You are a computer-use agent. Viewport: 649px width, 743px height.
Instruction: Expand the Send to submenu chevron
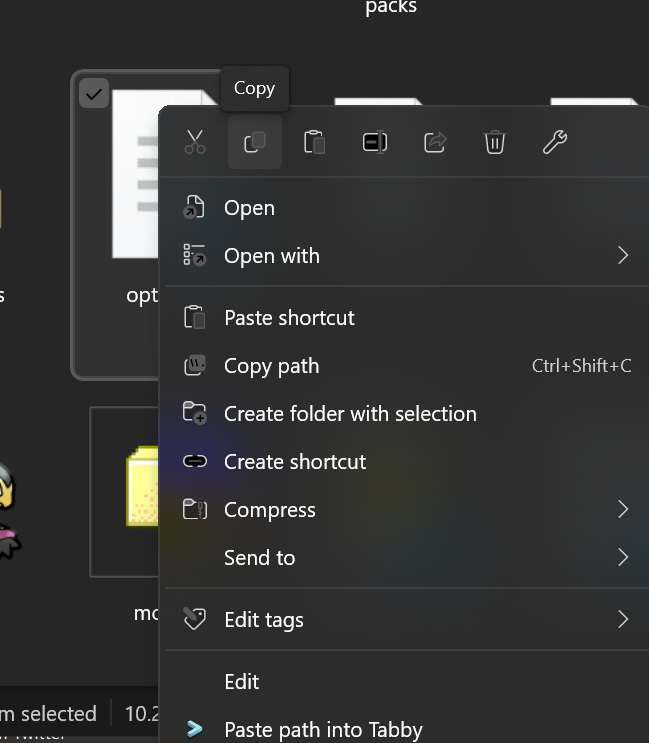click(x=622, y=558)
